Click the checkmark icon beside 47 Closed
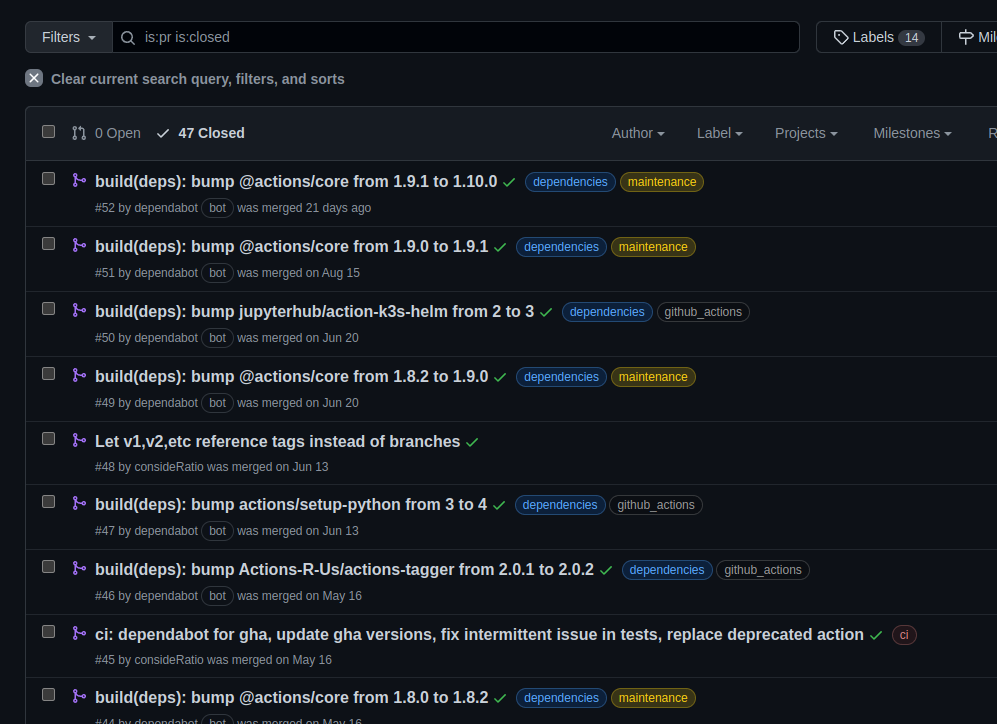This screenshot has height=724, width=997. (163, 133)
